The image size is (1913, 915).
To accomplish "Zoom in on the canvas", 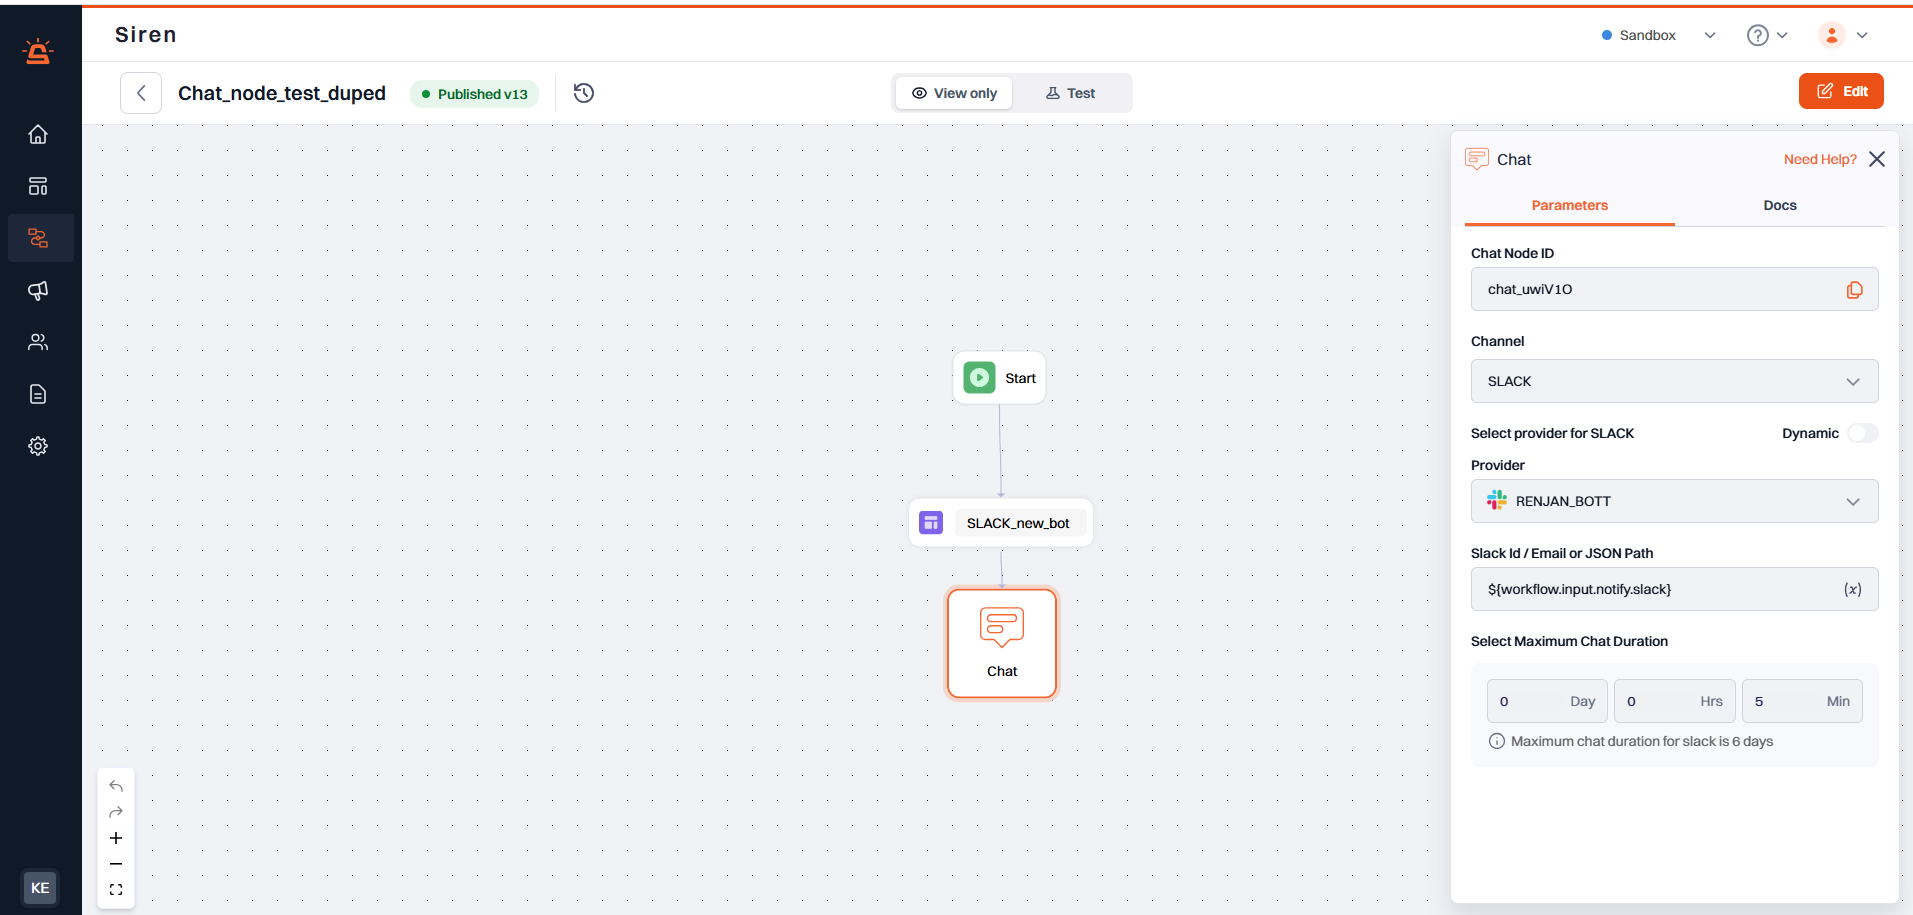I will point(116,838).
